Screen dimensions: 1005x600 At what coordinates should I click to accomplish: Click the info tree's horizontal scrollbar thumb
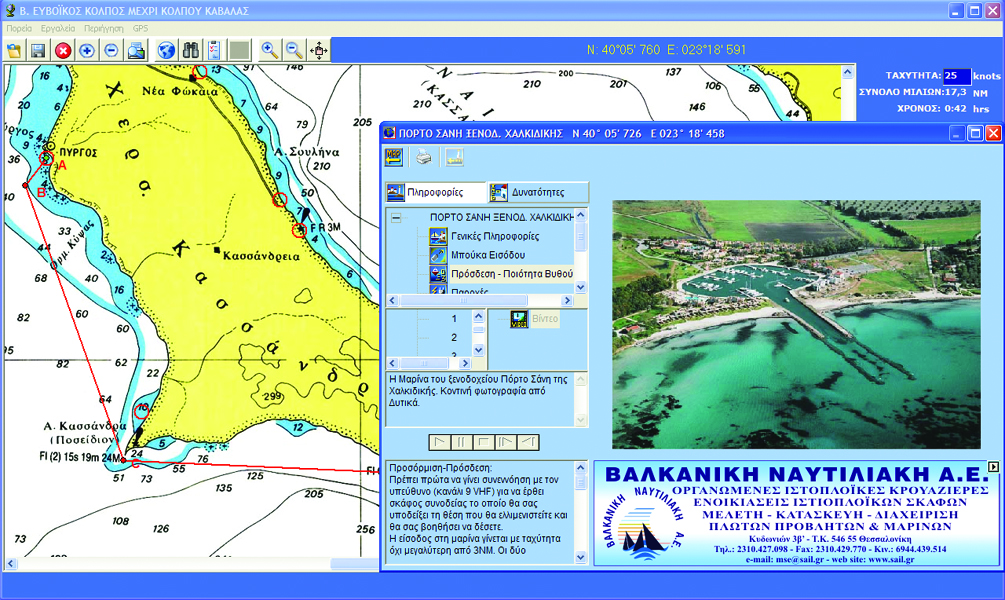pos(463,301)
